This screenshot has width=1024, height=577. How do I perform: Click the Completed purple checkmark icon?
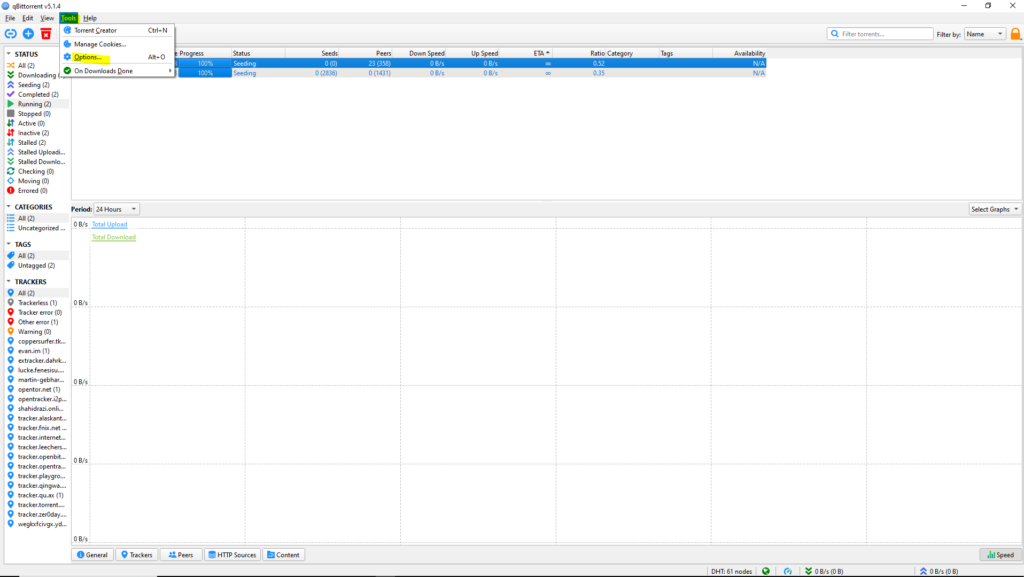tap(10, 94)
